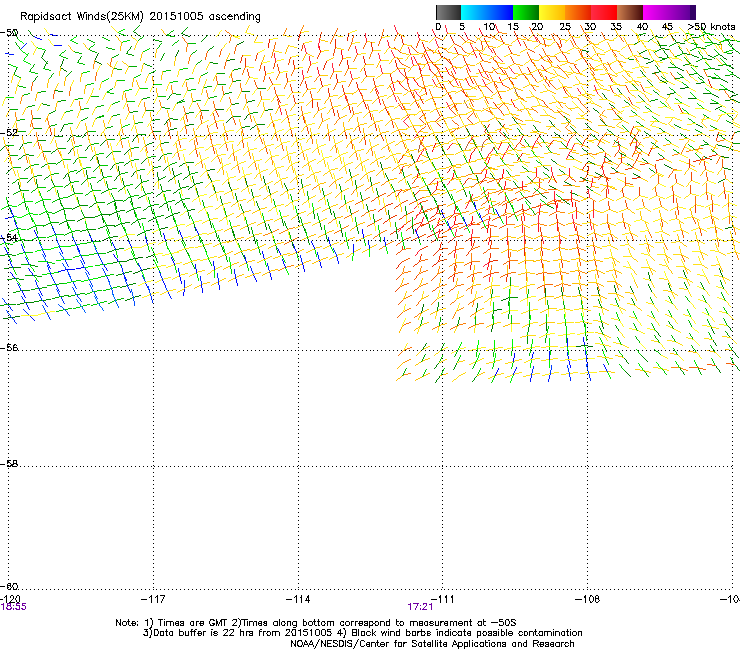Click the orange 25-30 knots color swatch
Image resolution: width=740 pixels, height=650 pixels.
[x=578, y=12]
